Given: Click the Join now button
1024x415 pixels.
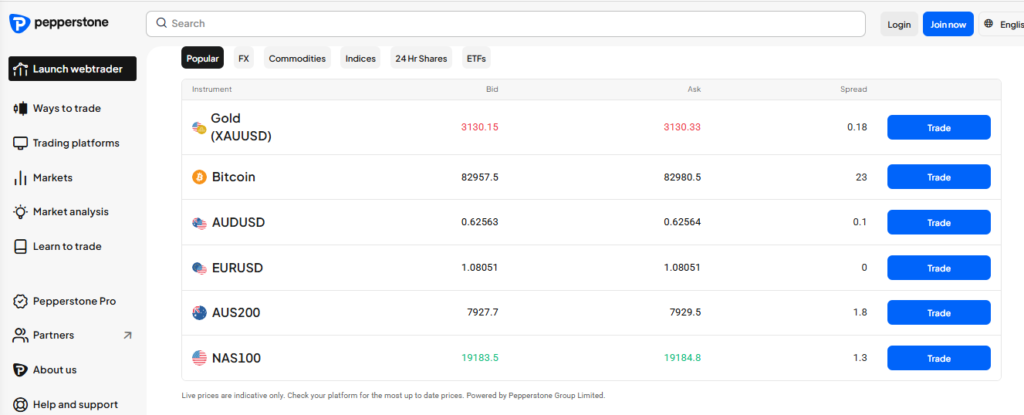Looking at the screenshot, I should click(x=947, y=24).
